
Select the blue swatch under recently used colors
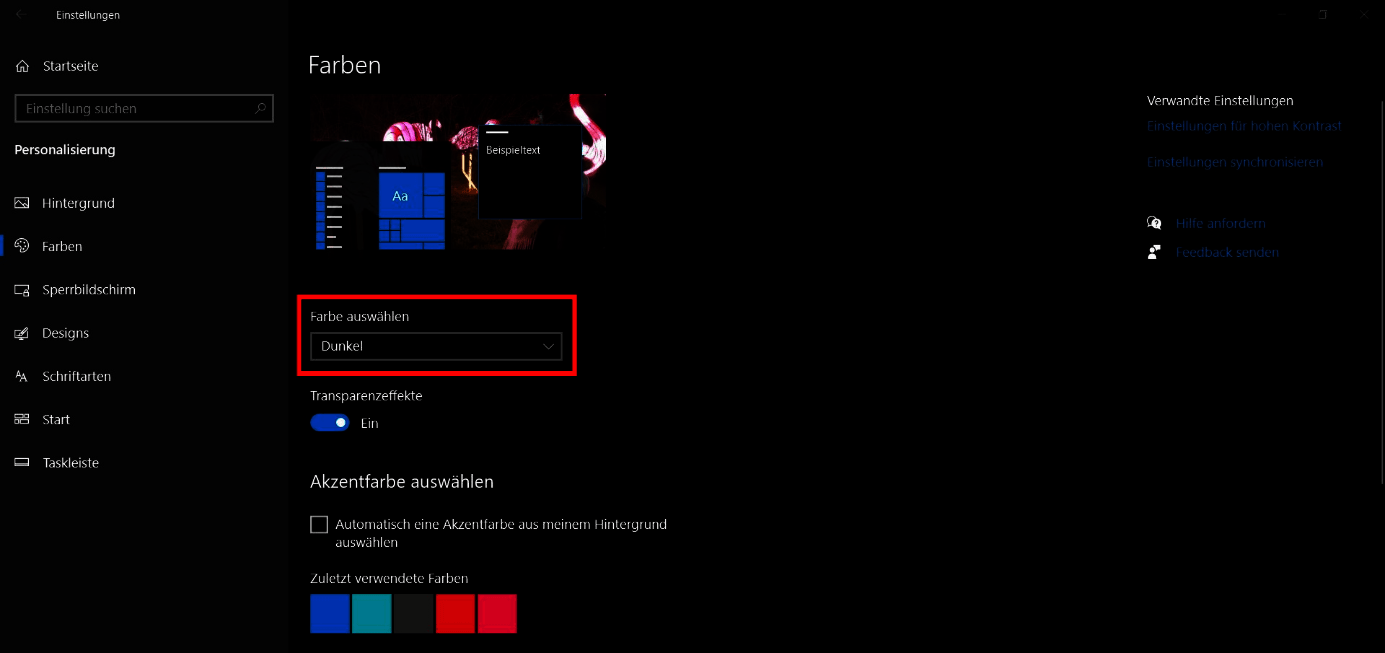pos(330,613)
